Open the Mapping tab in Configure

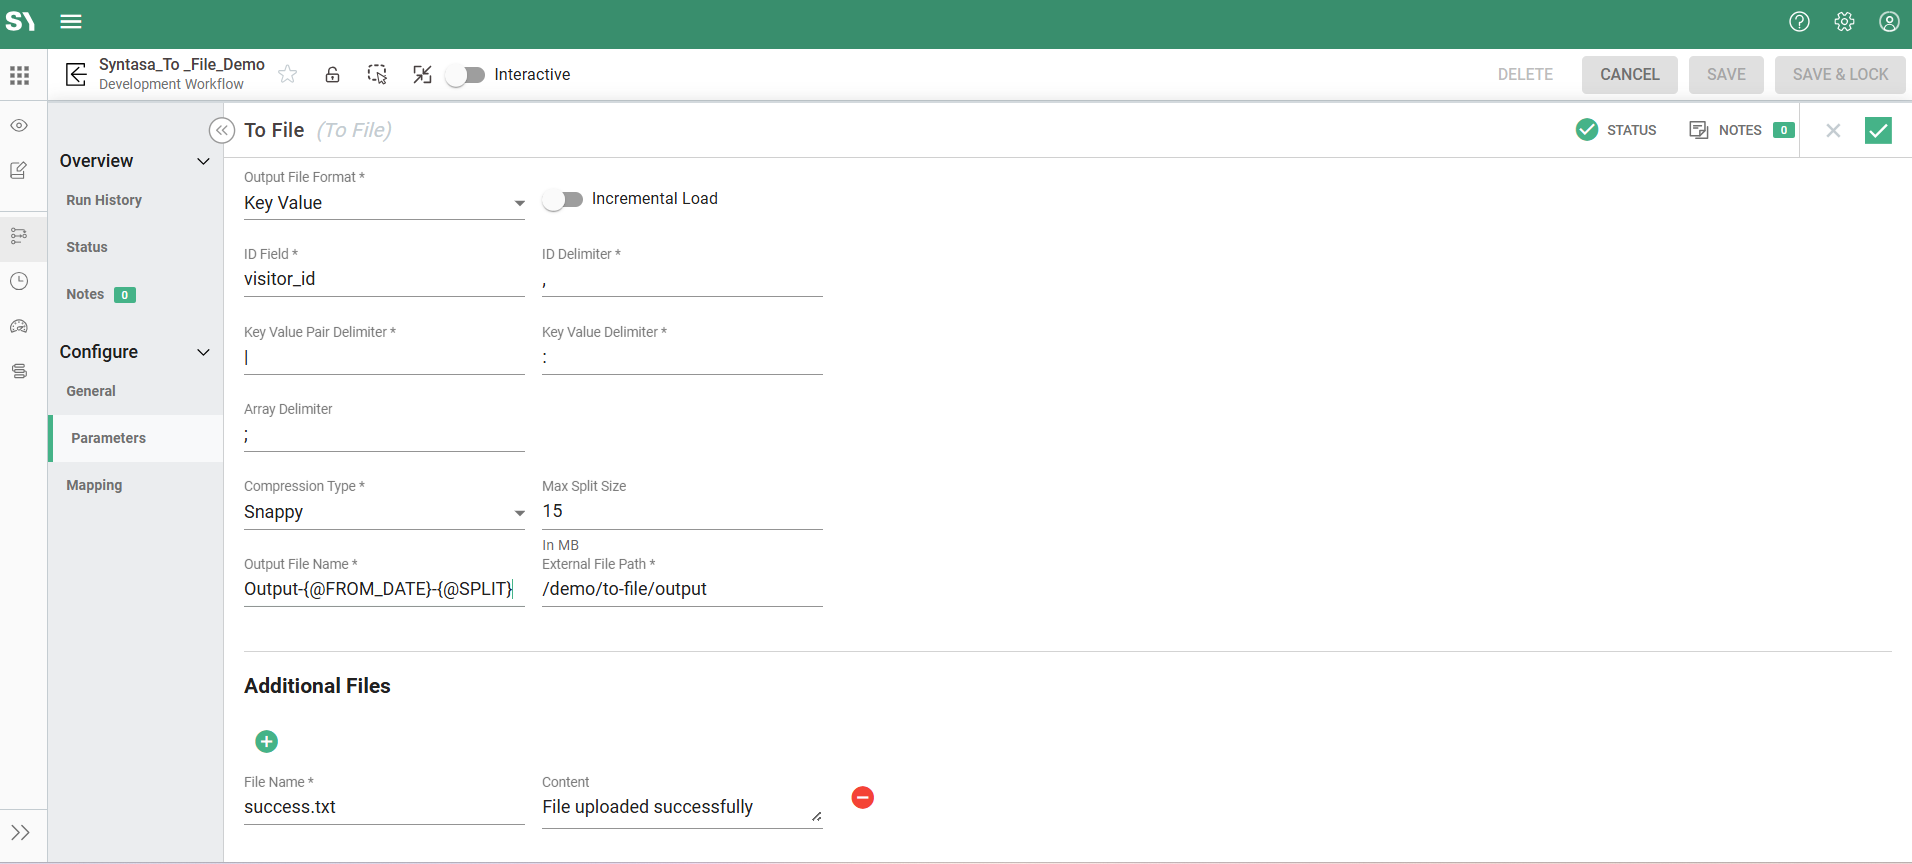point(94,485)
